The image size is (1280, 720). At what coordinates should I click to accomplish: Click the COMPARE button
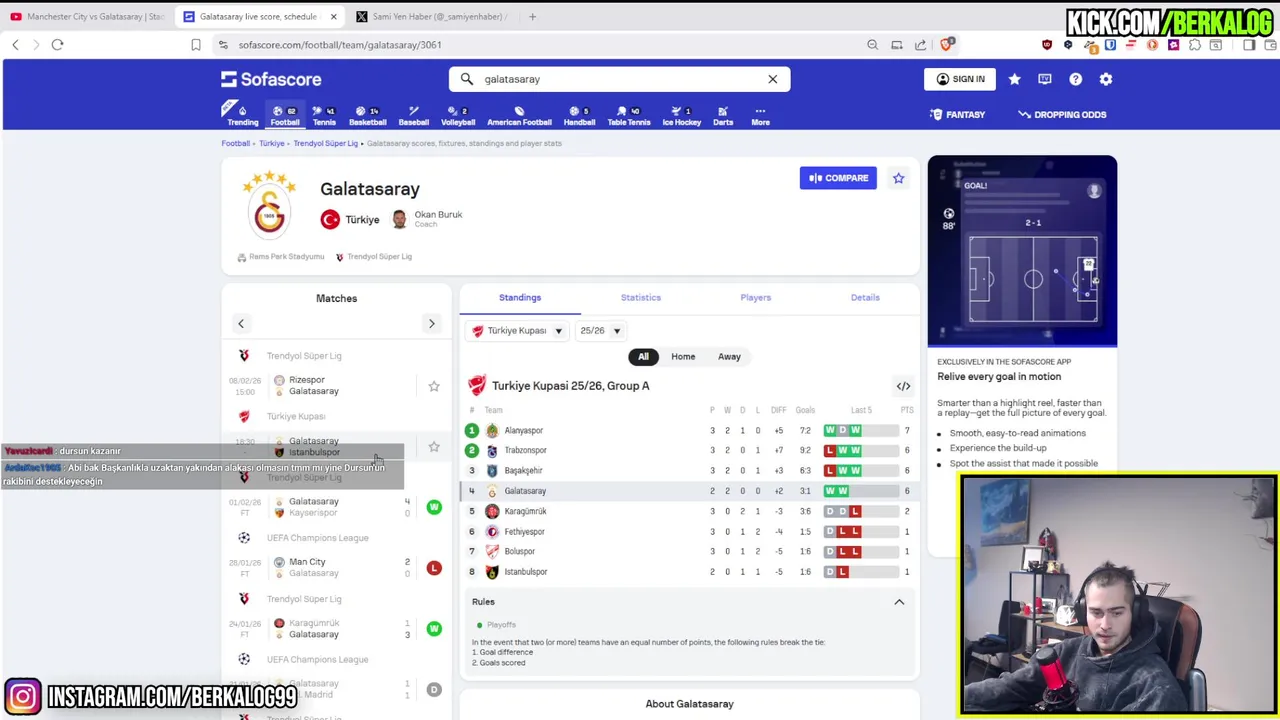tap(838, 178)
